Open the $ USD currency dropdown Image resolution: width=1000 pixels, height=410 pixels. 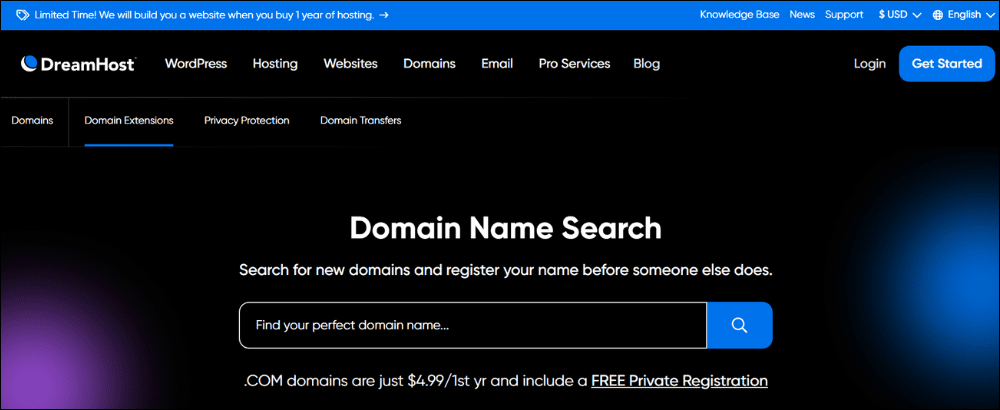[x=900, y=15]
